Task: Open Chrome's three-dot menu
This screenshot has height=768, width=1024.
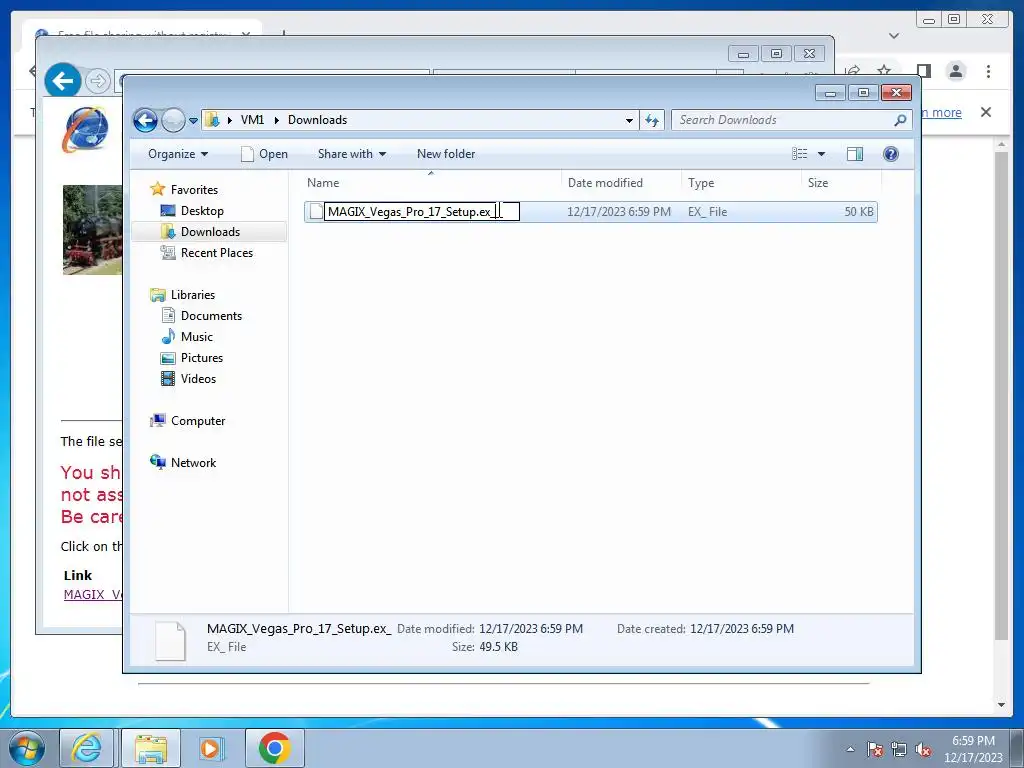Action: click(988, 71)
